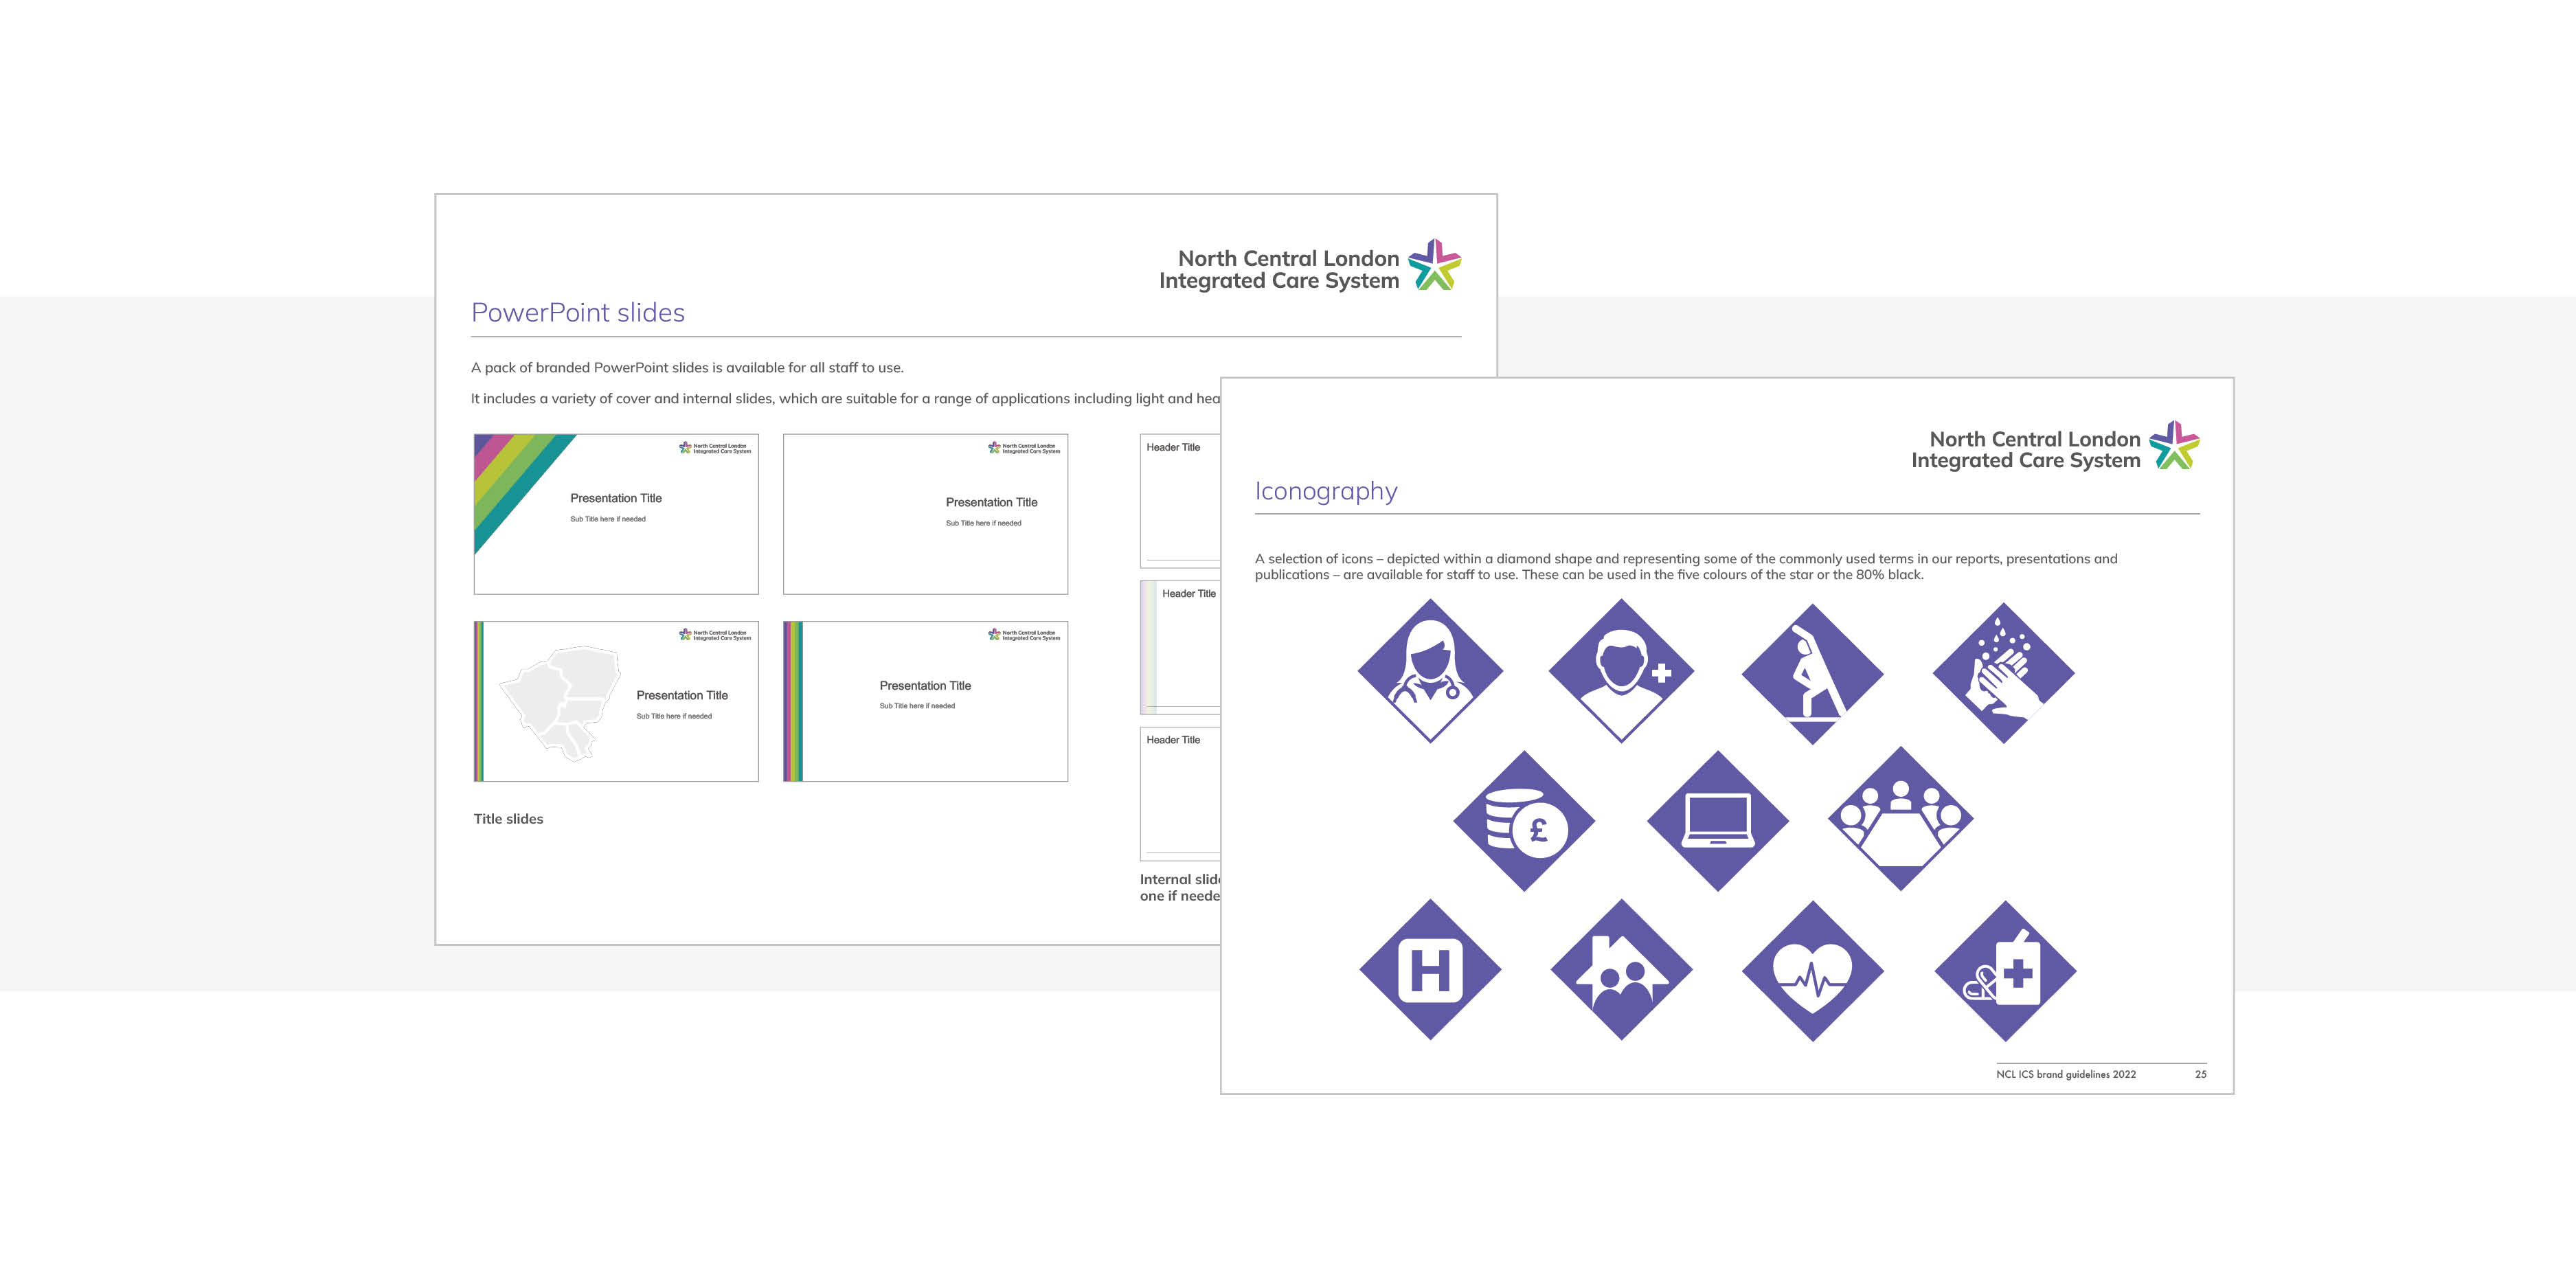Click the Iconography page heading
This screenshot has width=2576, height=1288.
click(1326, 491)
